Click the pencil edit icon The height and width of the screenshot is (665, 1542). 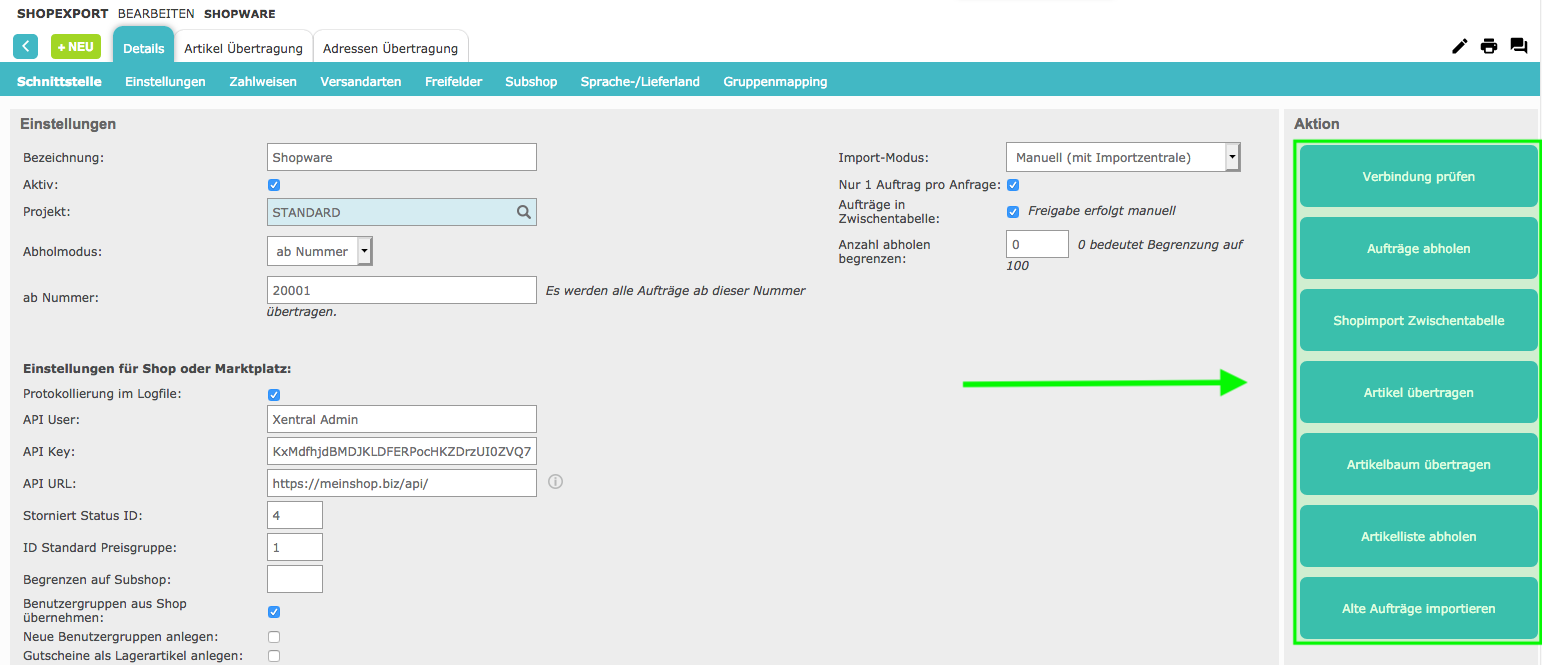1459,46
